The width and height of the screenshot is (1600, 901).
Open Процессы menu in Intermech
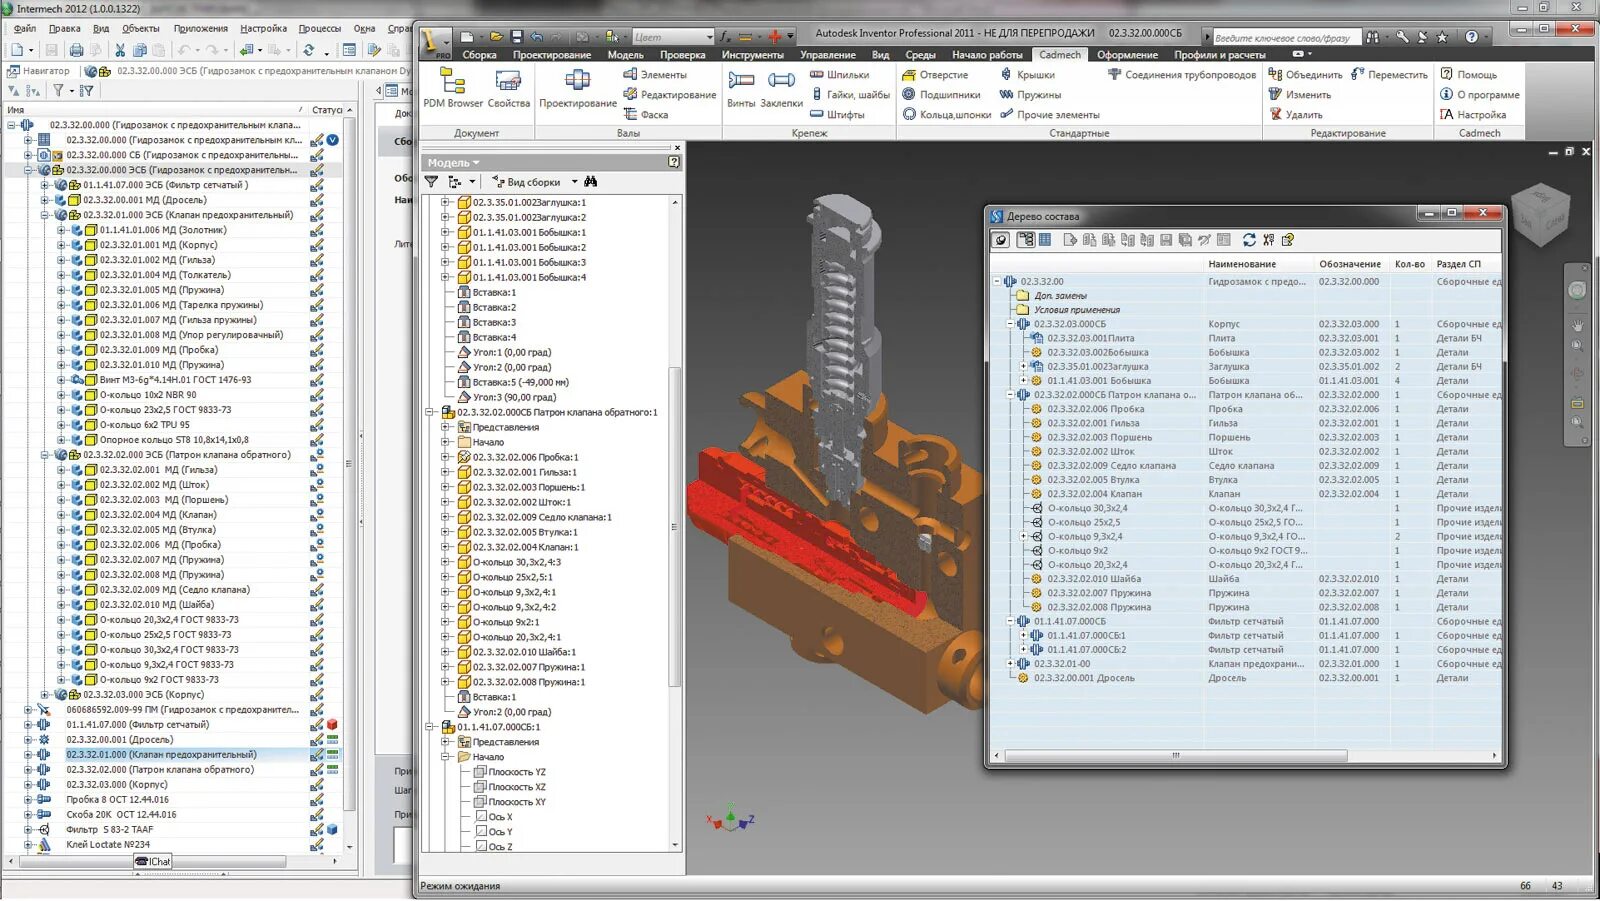[320, 28]
